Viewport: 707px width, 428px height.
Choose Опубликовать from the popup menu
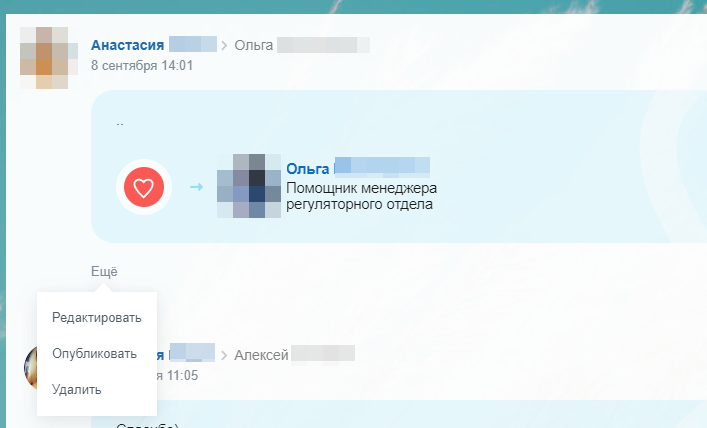click(94, 353)
